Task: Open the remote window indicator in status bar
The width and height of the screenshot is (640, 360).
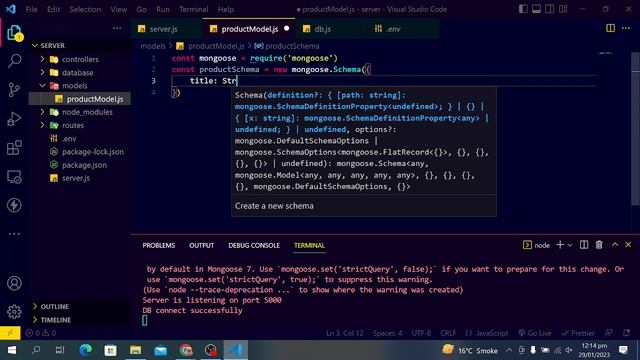Action: pos(10,333)
